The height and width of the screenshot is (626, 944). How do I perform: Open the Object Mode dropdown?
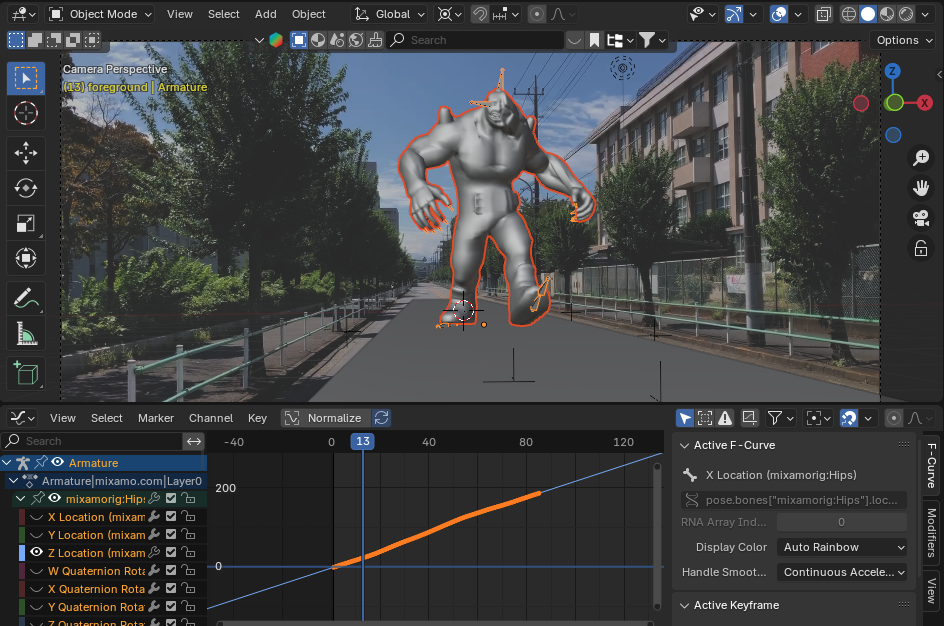point(100,14)
